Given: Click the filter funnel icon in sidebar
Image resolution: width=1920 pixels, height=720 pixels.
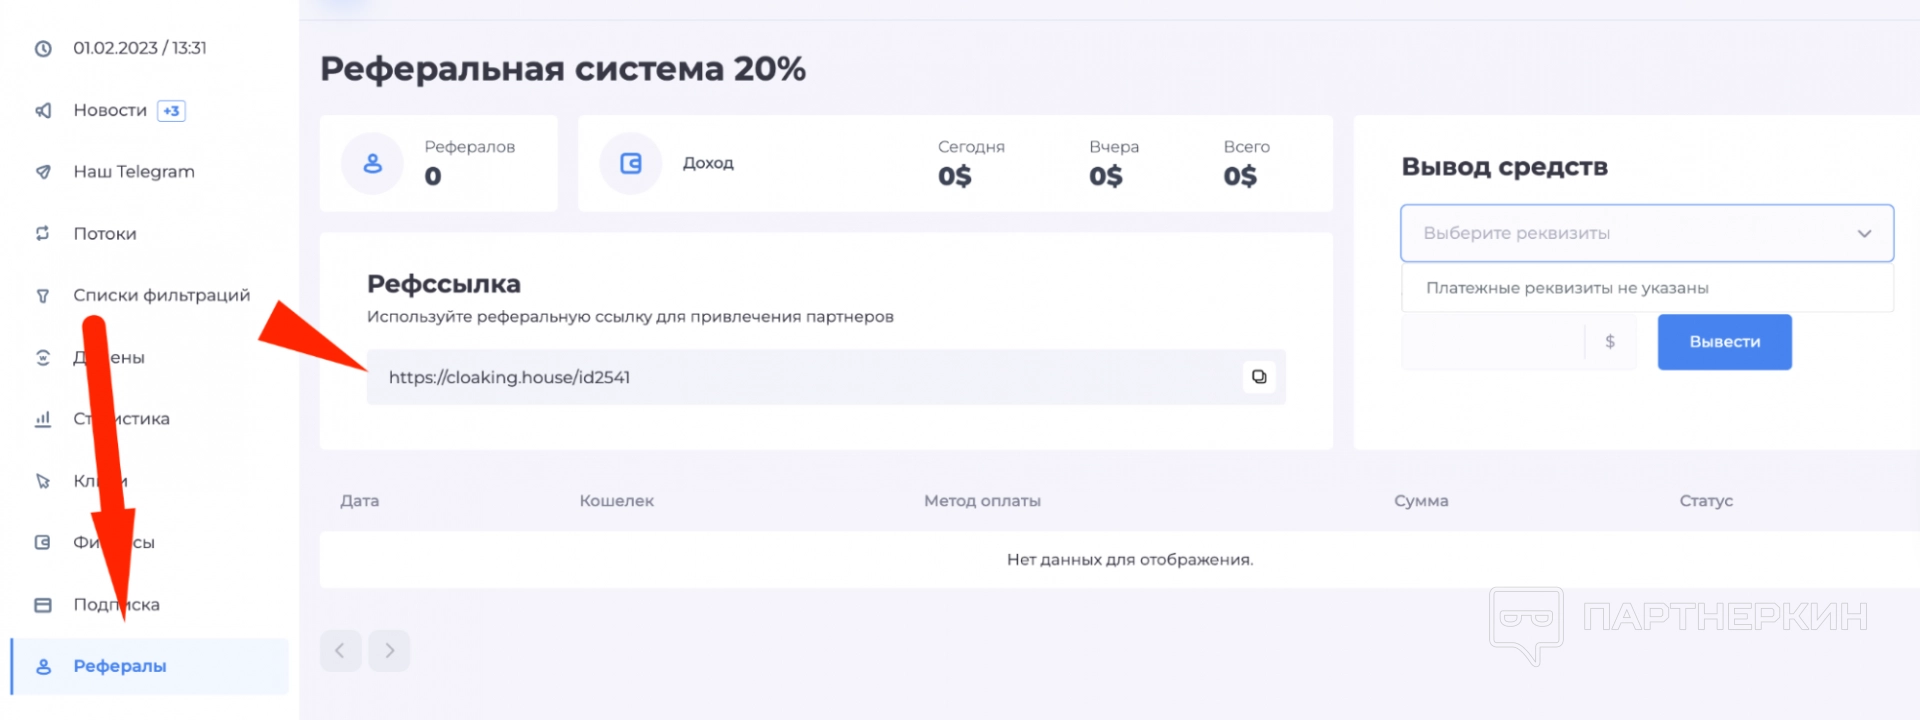Looking at the screenshot, I should pyautogui.click(x=43, y=296).
